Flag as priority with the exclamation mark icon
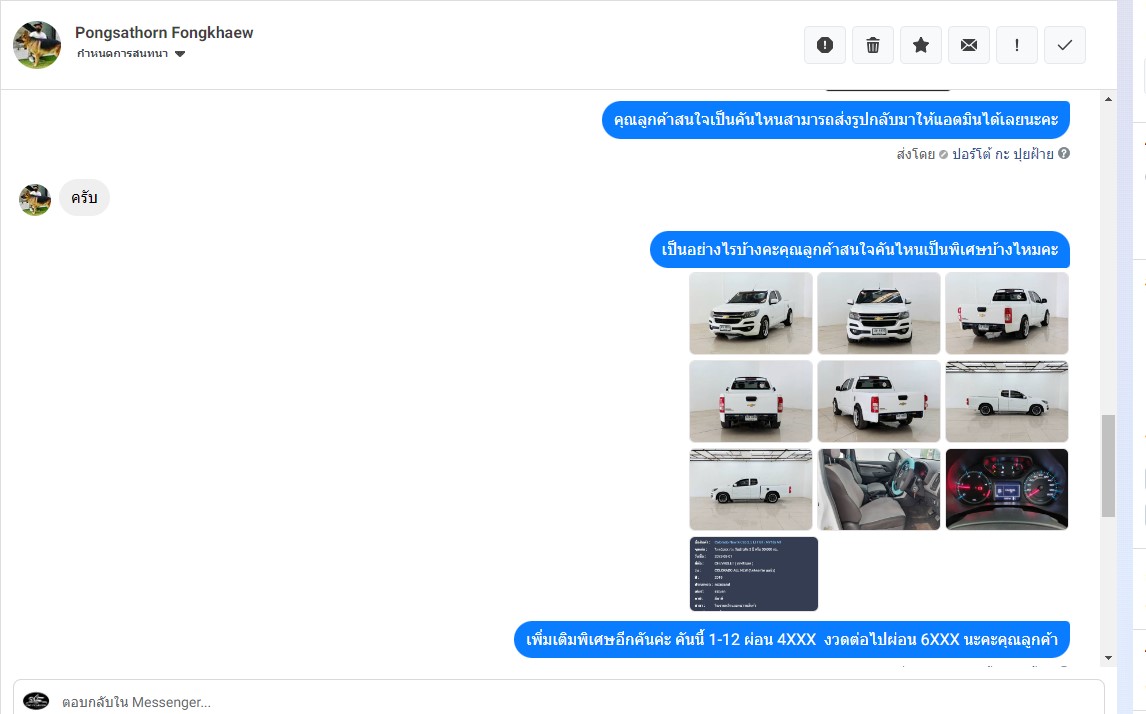1146x714 pixels. 1017,45
